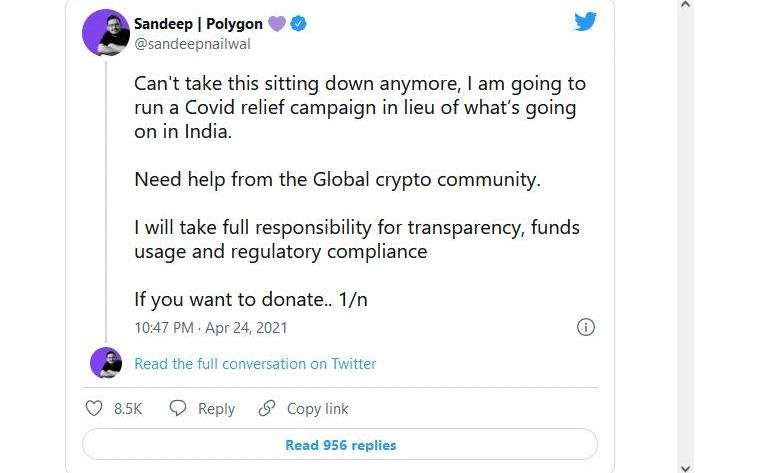Image resolution: width=758 pixels, height=473 pixels.
Task: Open tweet info circle icon
Action: (x=587, y=327)
